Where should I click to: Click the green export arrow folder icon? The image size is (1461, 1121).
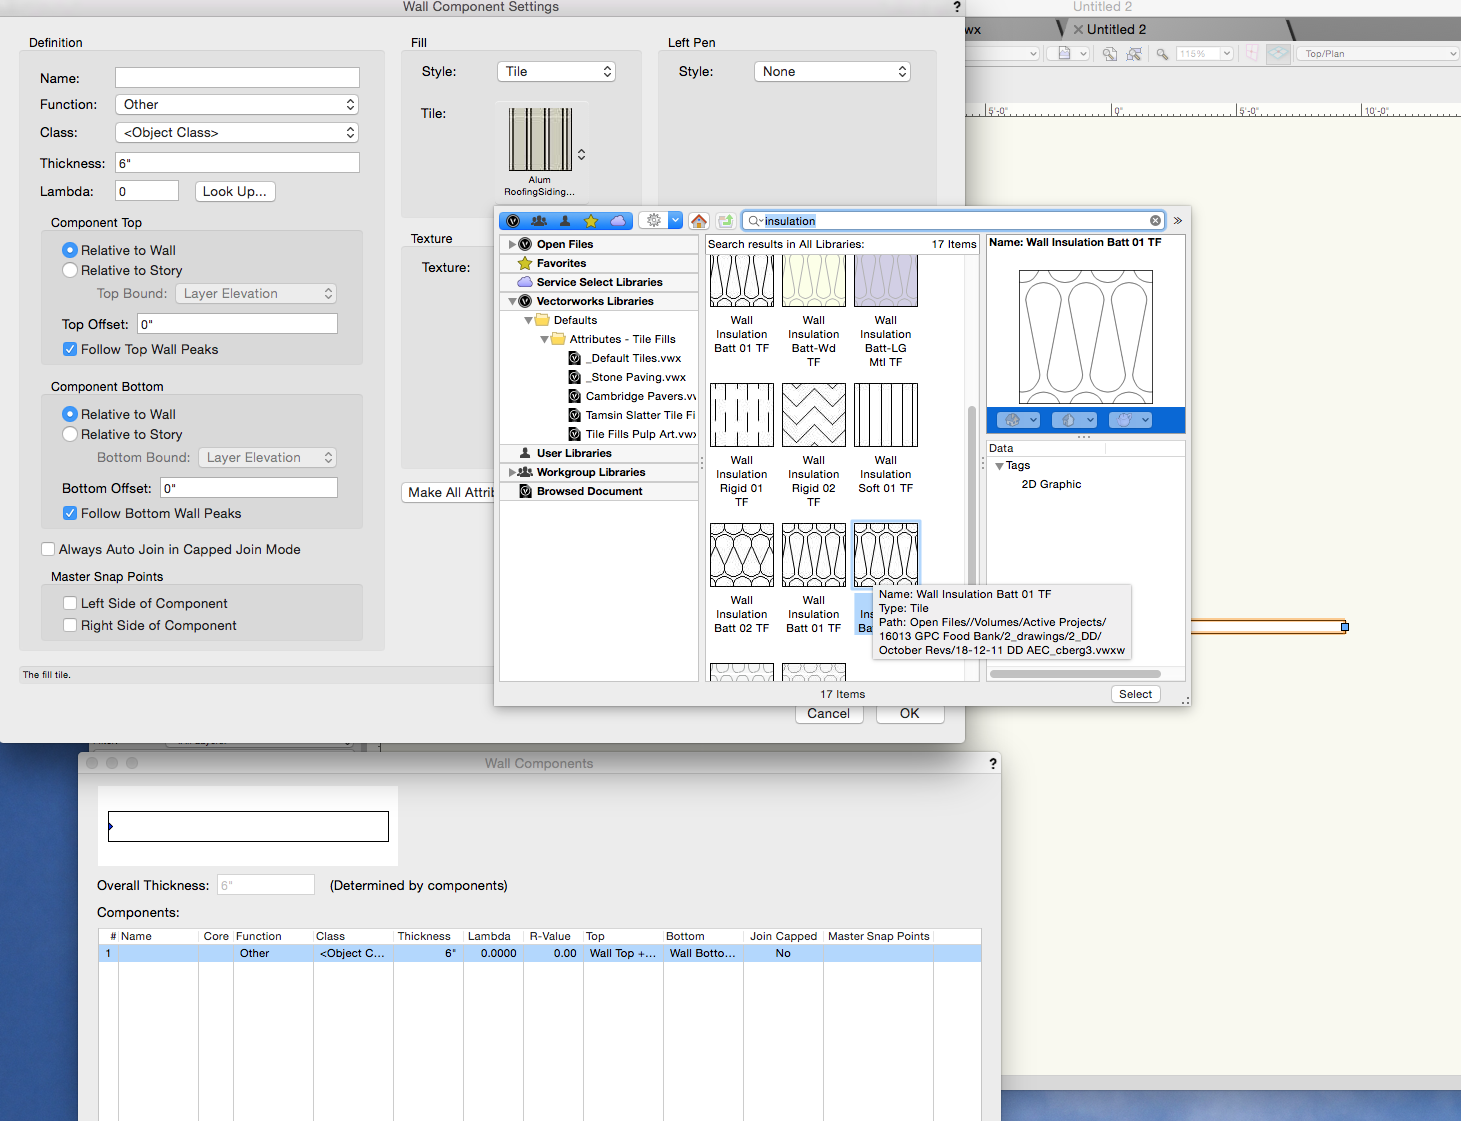coord(726,221)
